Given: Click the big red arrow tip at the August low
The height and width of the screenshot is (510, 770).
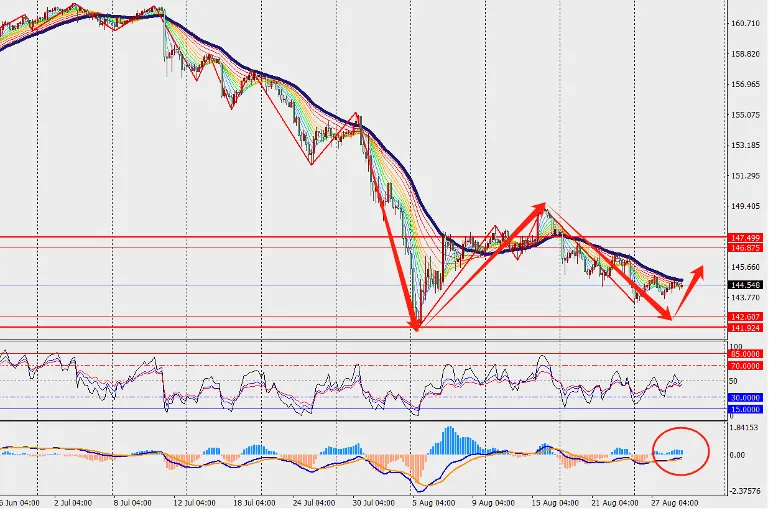Looking at the screenshot, I should [415, 325].
